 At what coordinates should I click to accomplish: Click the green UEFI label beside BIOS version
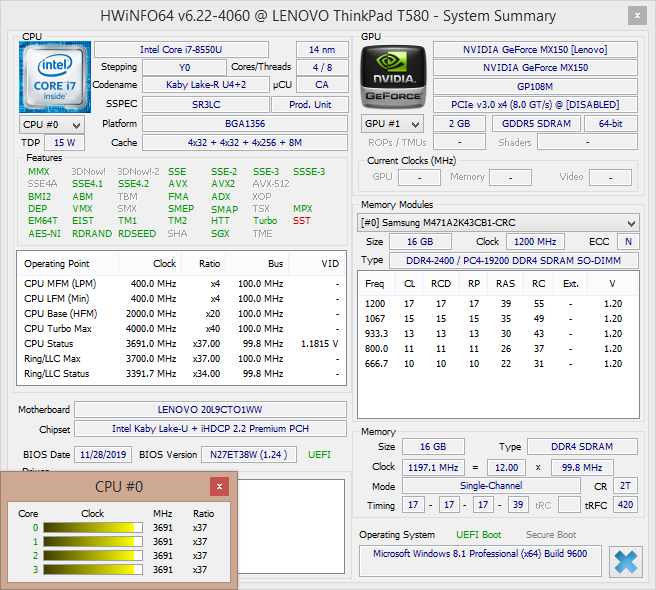point(319,455)
